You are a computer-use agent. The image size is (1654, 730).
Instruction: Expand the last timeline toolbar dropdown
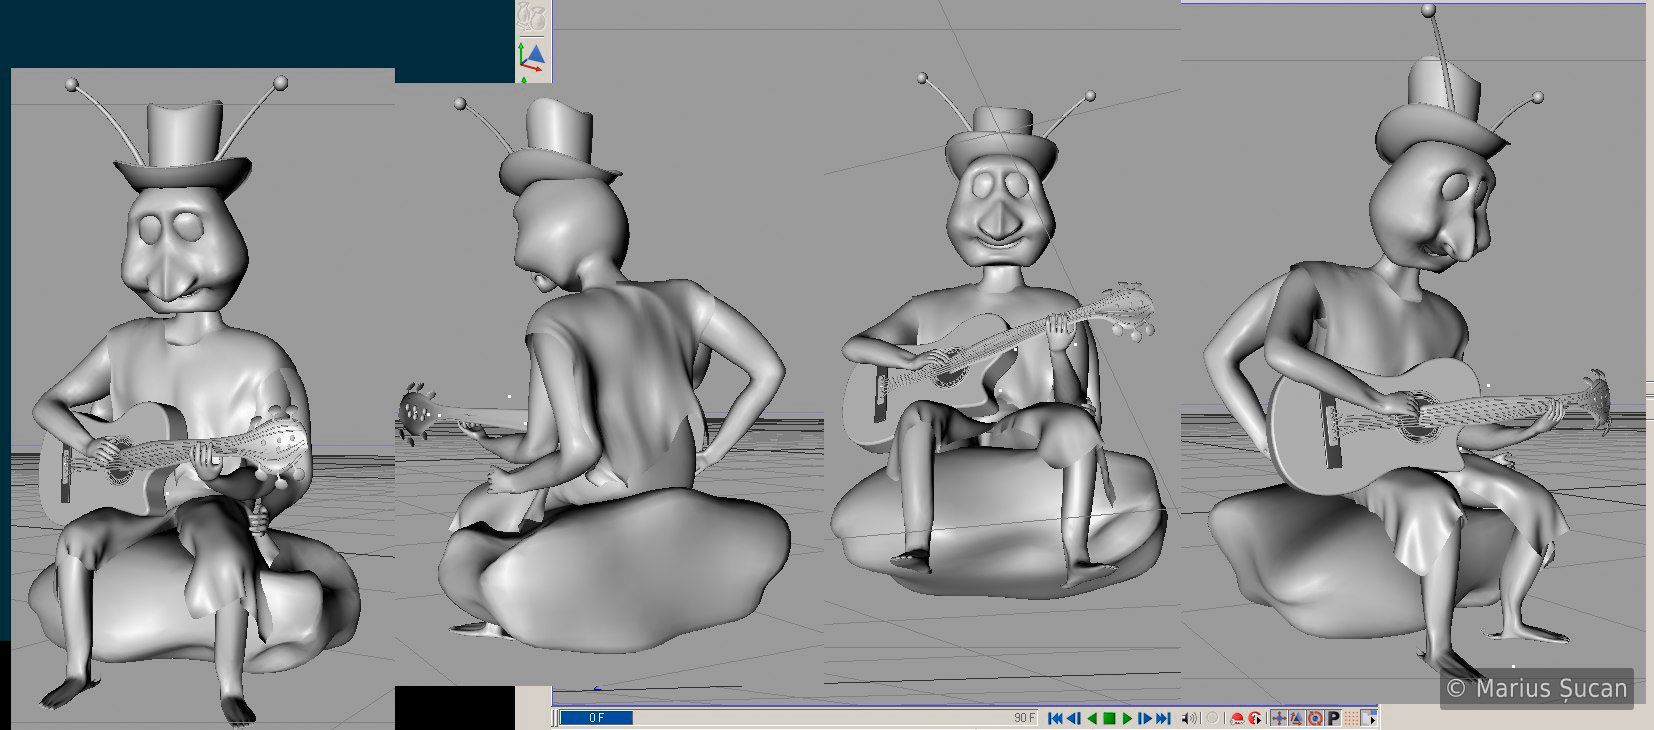tap(1370, 718)
